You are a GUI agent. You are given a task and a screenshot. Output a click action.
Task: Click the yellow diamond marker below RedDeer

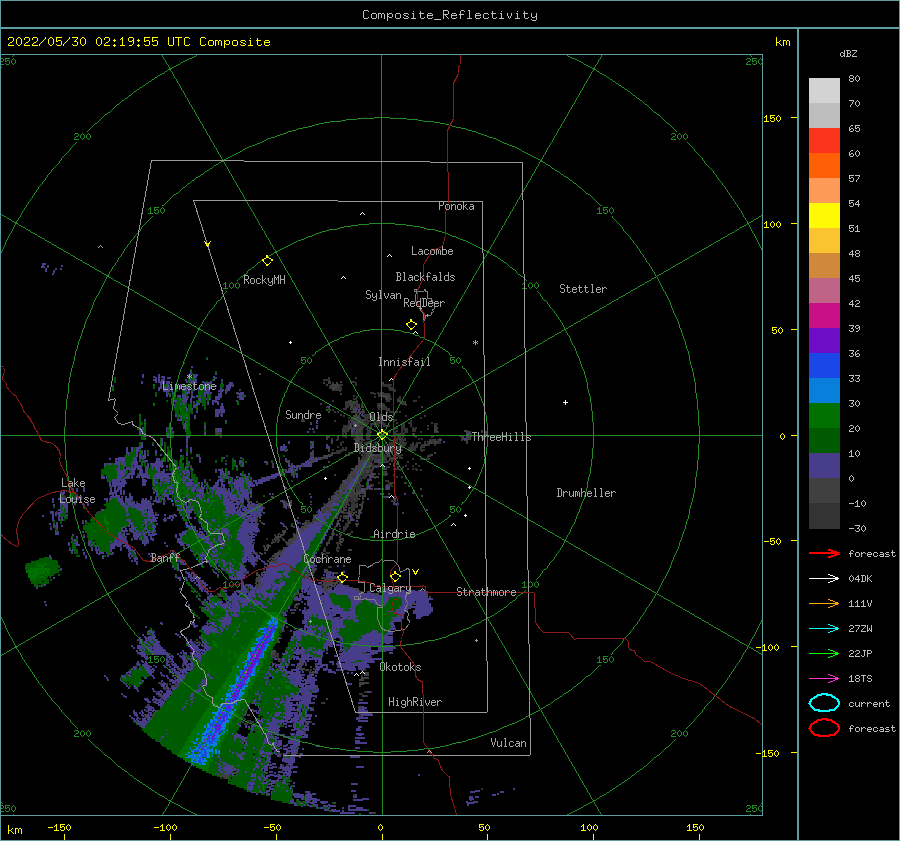tap(412, 325)
